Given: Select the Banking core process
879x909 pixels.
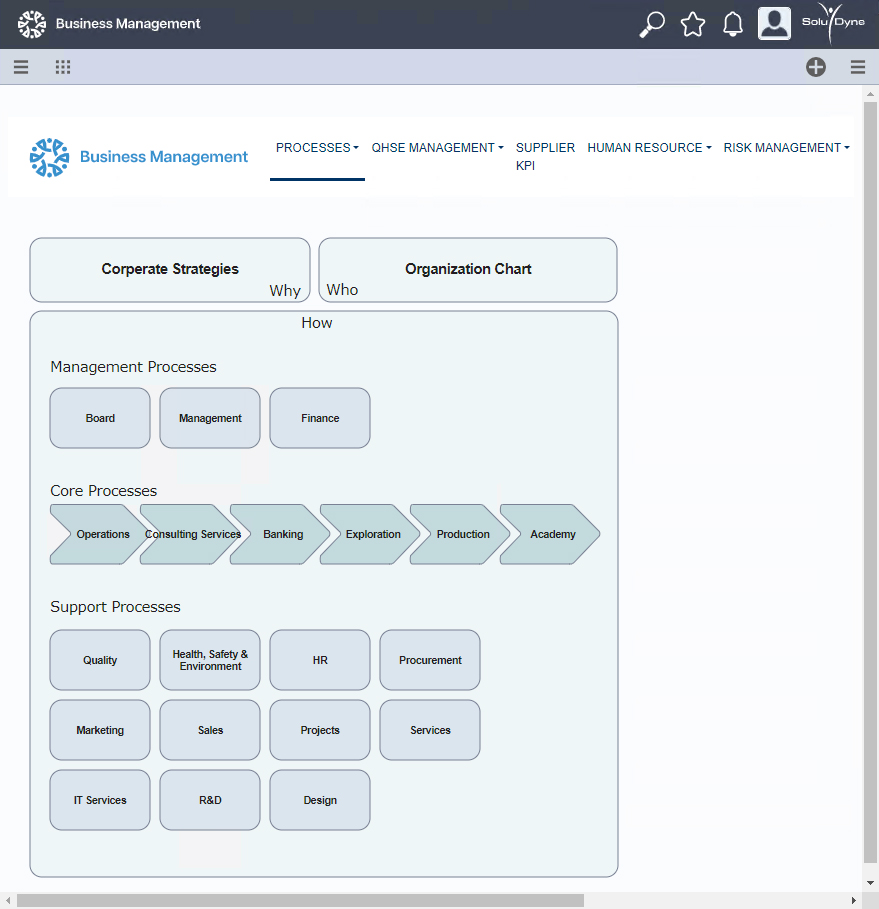Looking at the screenshot, I should click(x=281, y=534).
